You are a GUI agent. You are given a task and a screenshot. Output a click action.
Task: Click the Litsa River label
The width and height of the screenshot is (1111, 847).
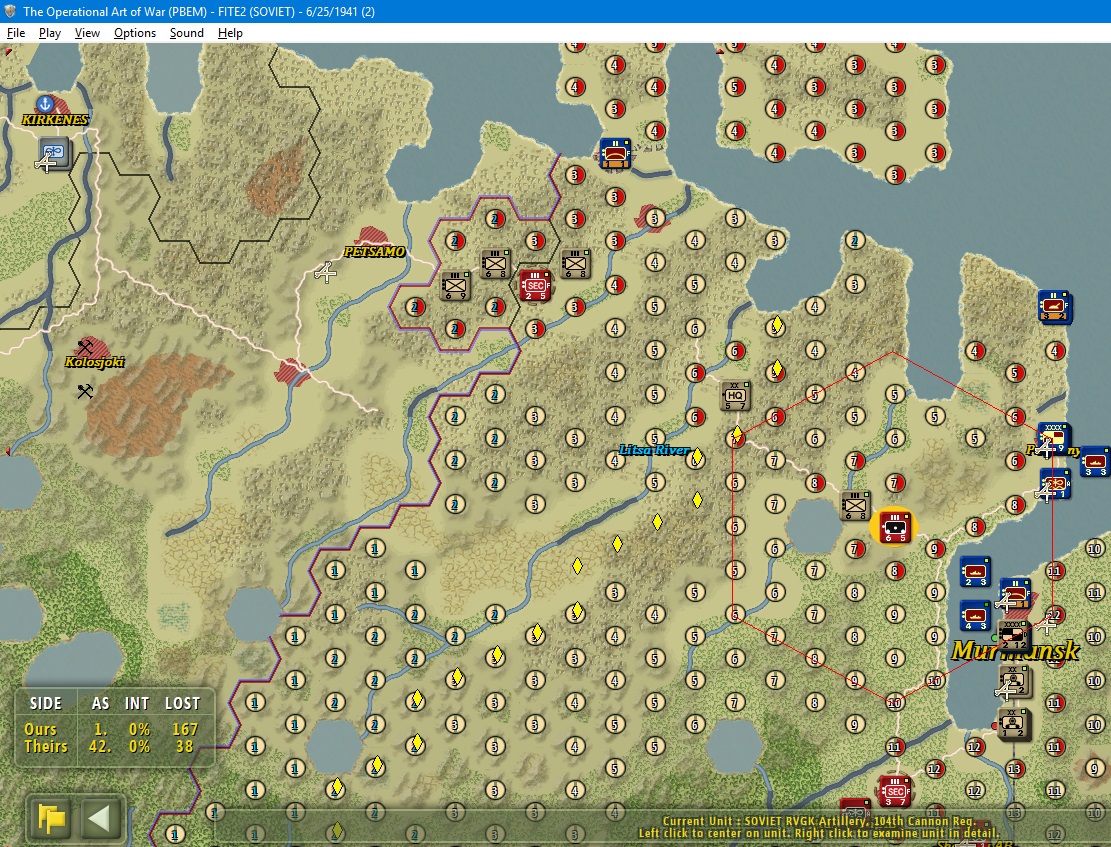click(x=654, y=450)
